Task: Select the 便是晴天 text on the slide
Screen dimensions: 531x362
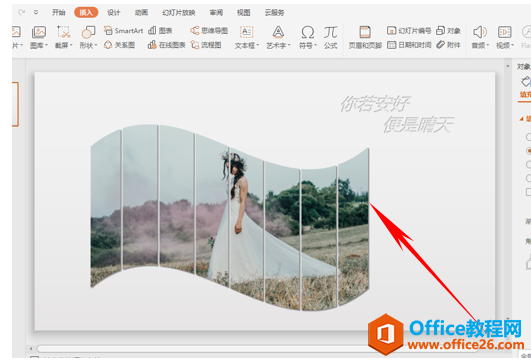Action: [419, 124]
